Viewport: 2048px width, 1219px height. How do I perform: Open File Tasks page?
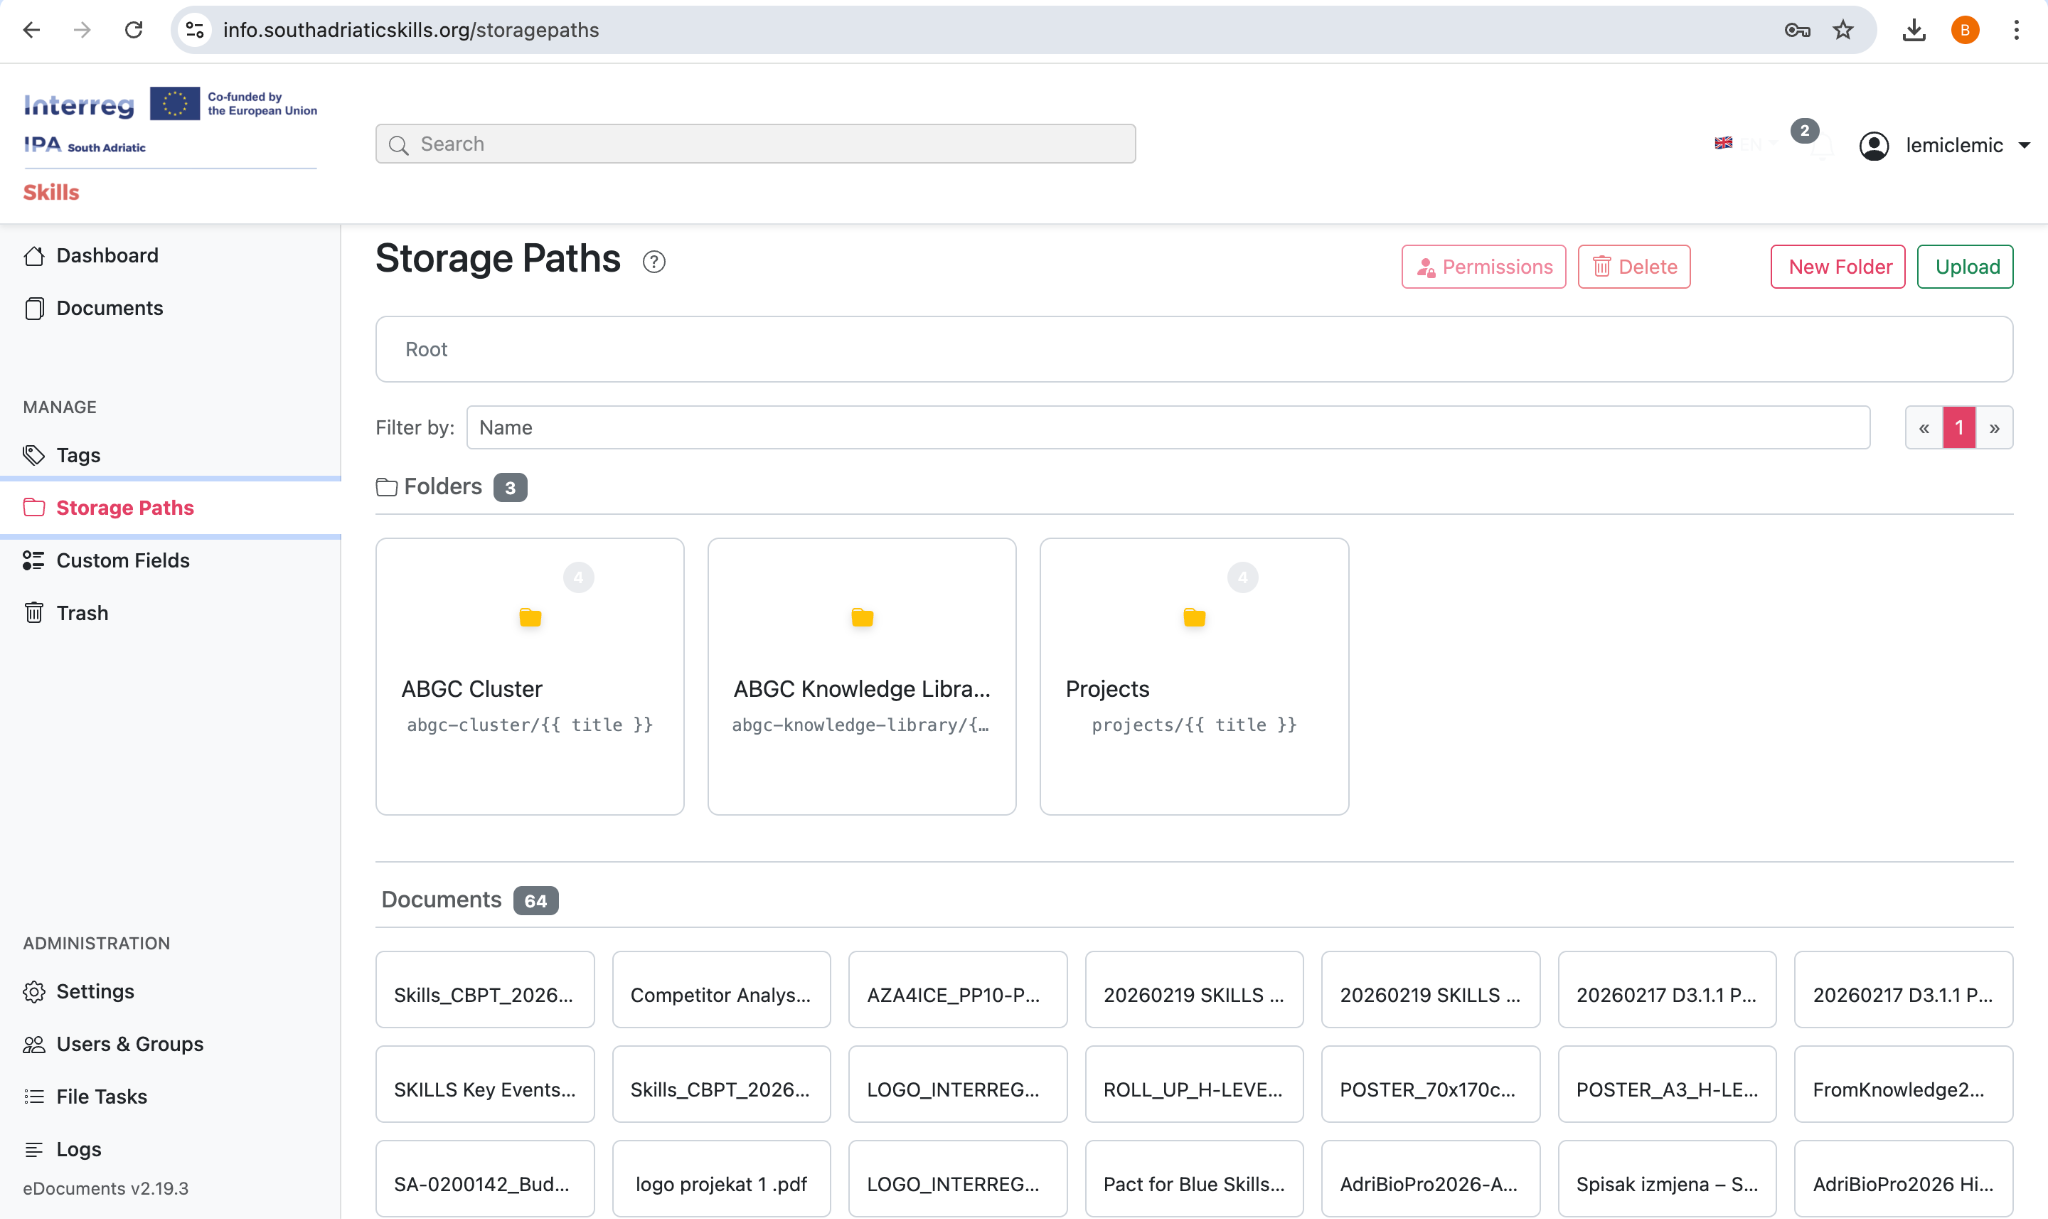[x=101, y=1096]
